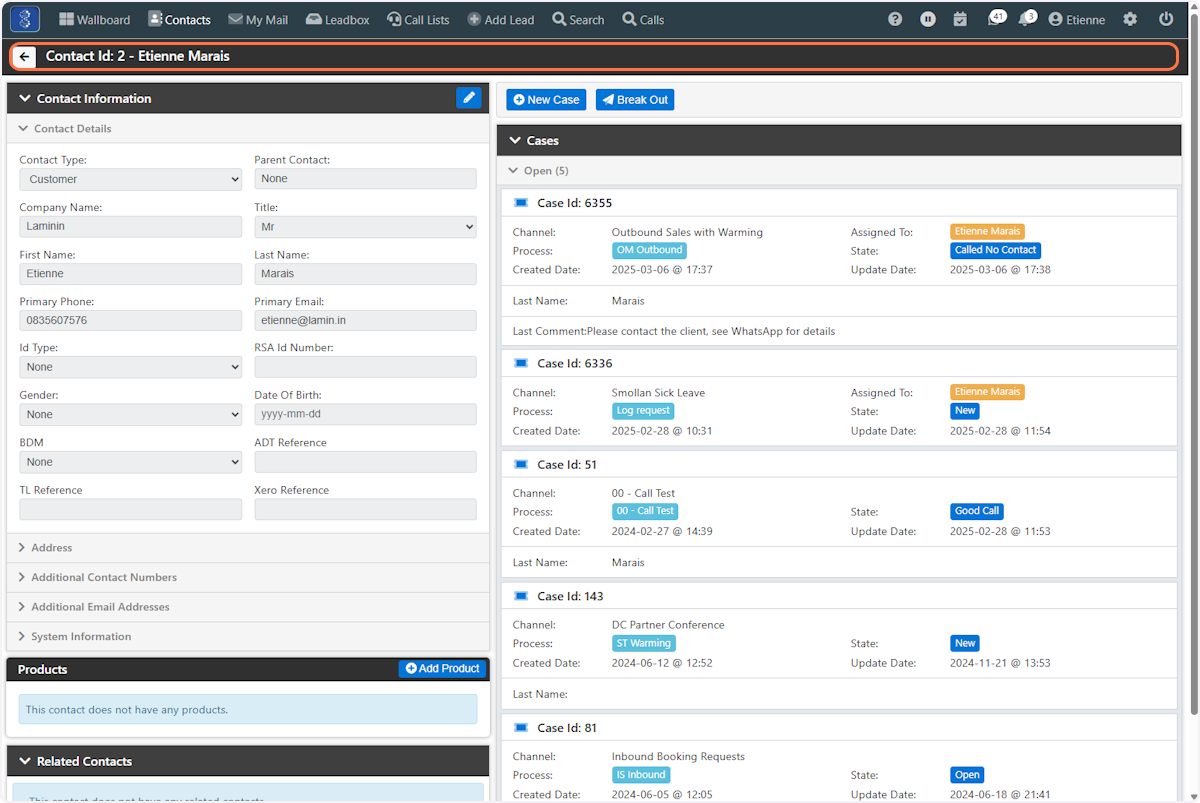Click the Company Name field Laminin
1200x803 pixels.
click(x=131, y=227)
